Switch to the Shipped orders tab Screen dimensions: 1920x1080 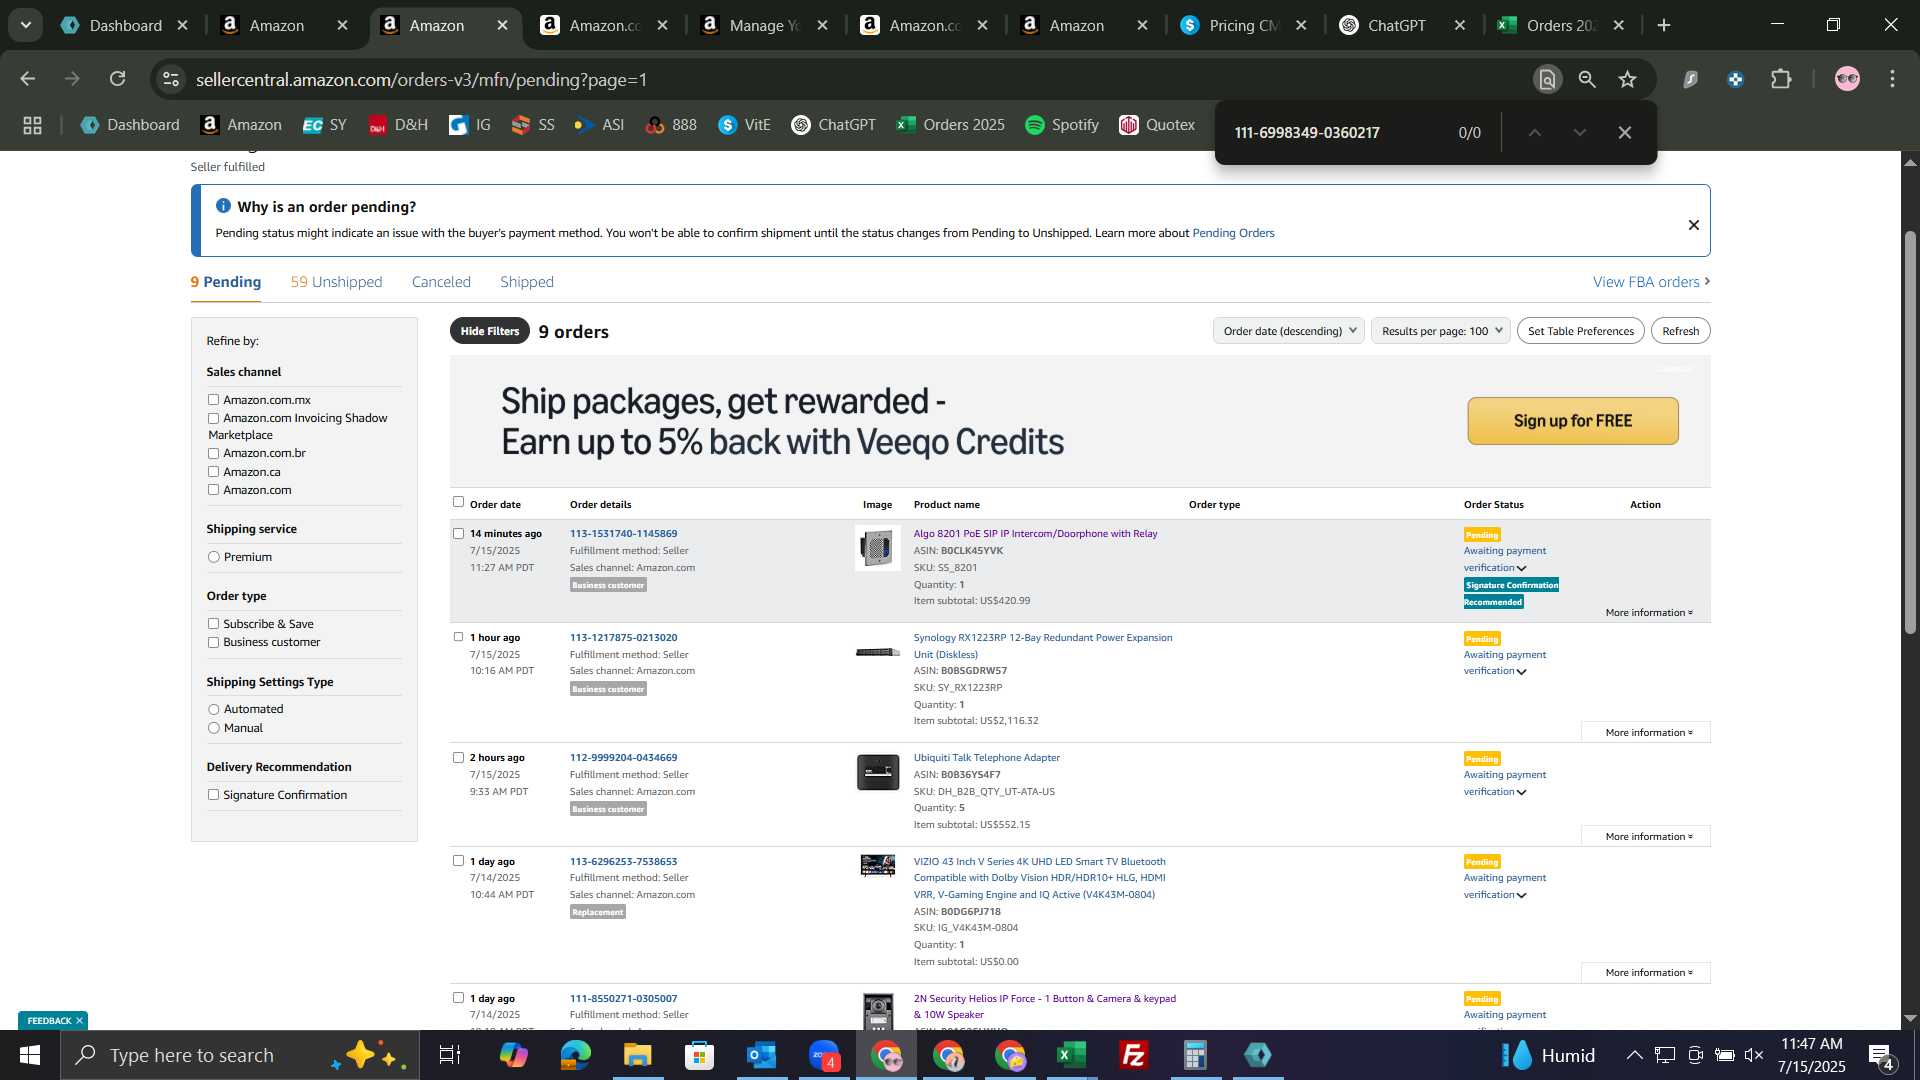click(527, 282)
